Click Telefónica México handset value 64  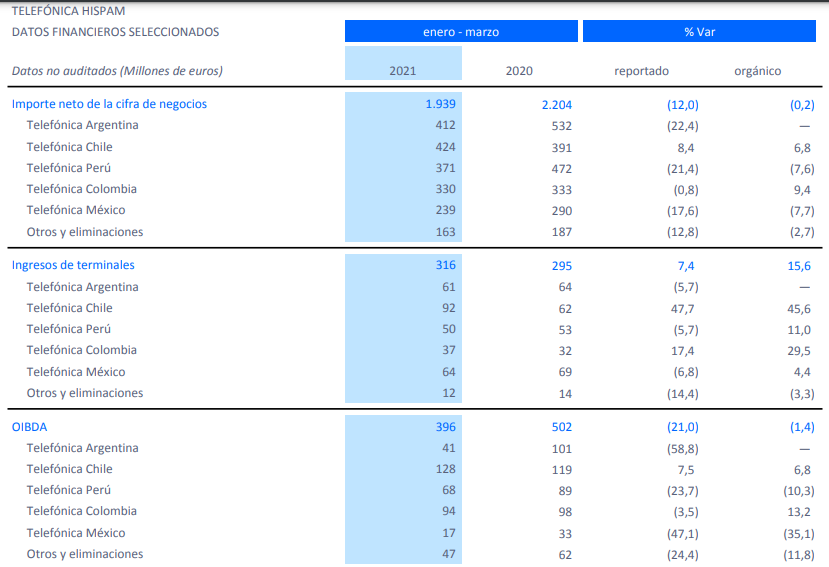pyautogui.click(x=449, y=372)
